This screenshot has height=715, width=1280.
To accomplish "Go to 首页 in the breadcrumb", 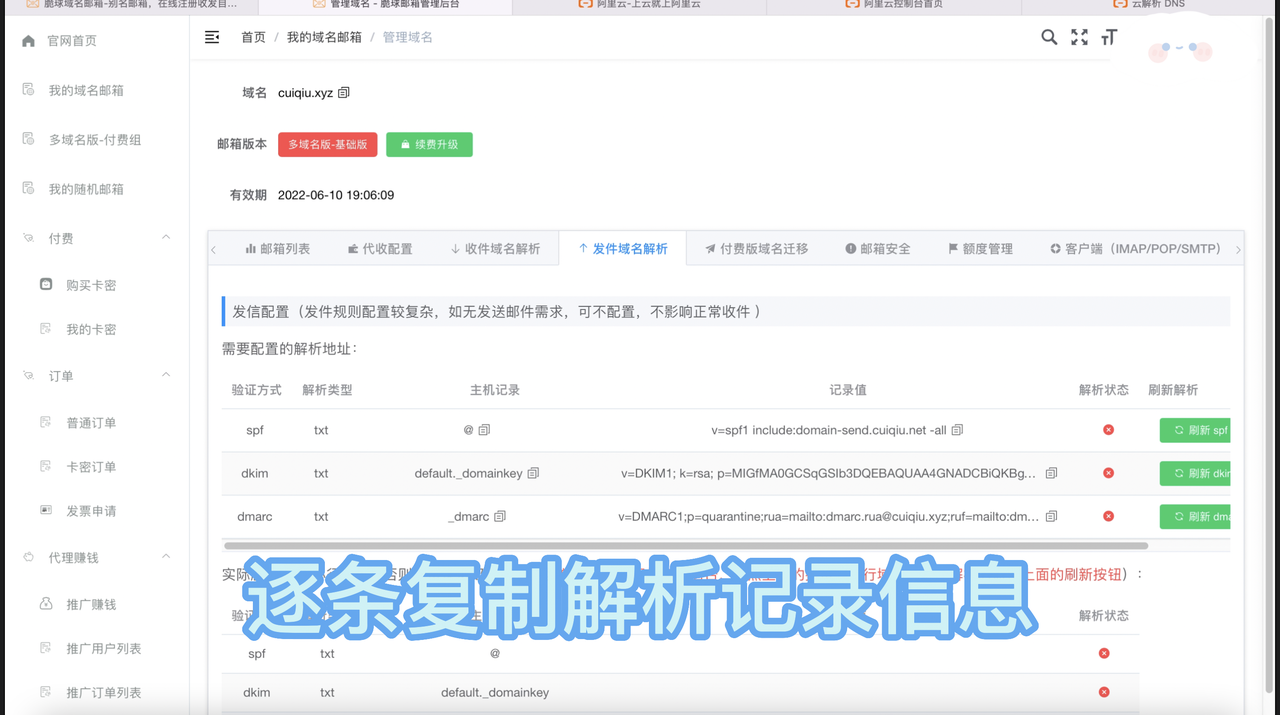I will (253, 37).
